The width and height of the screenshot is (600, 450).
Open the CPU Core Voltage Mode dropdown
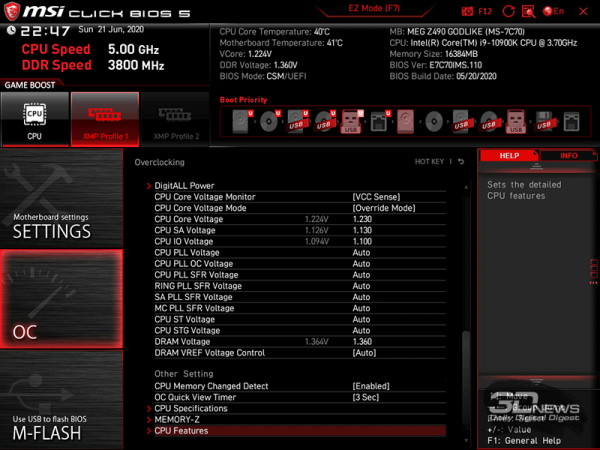(x=383, y=208)
